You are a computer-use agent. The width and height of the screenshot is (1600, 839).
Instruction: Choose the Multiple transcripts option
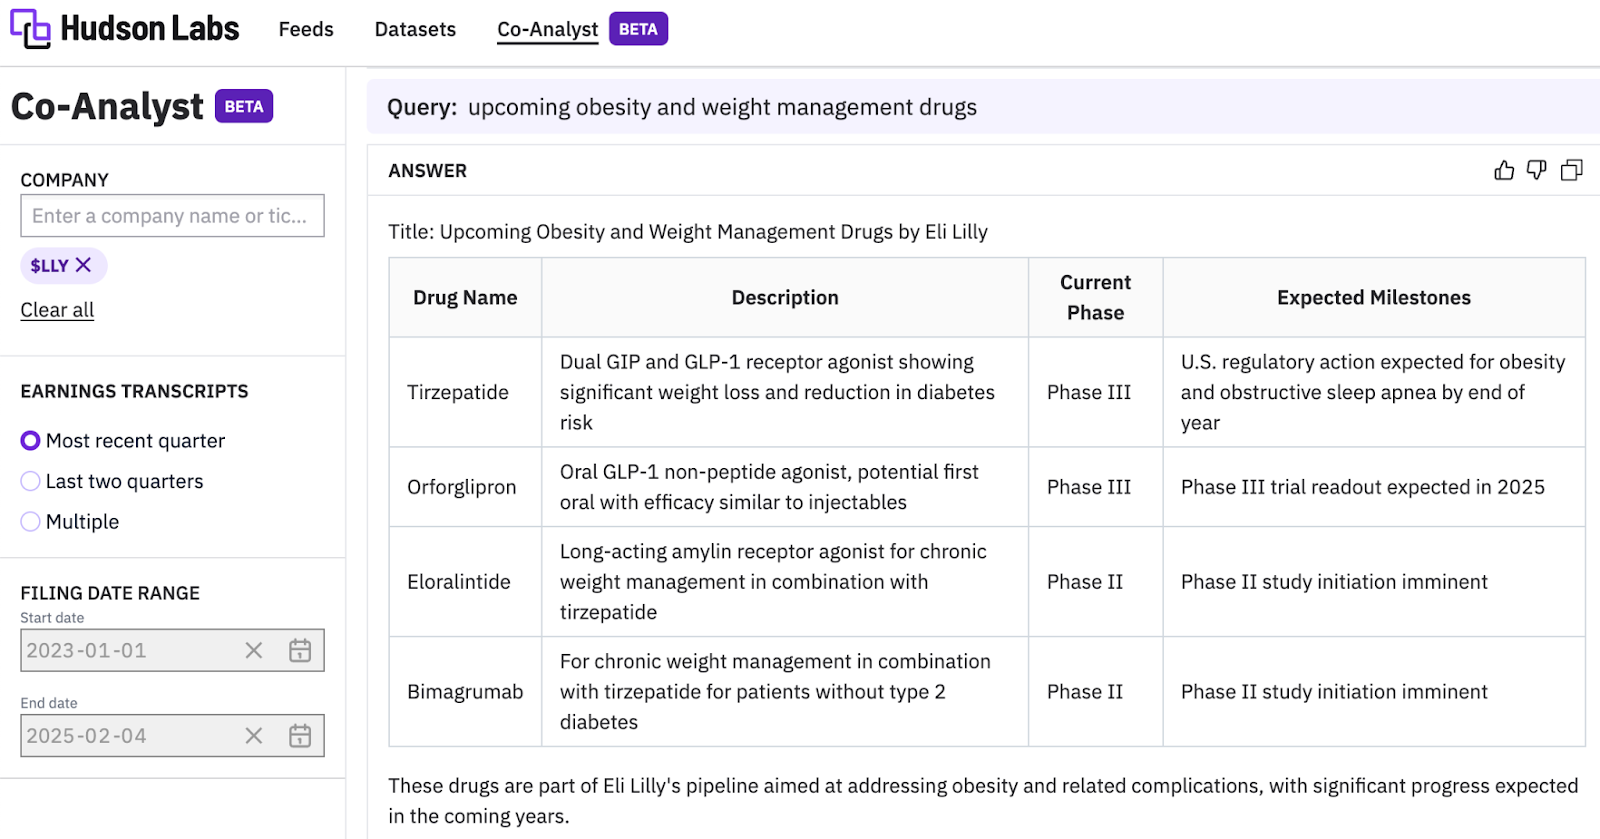(x=31, y=522)
